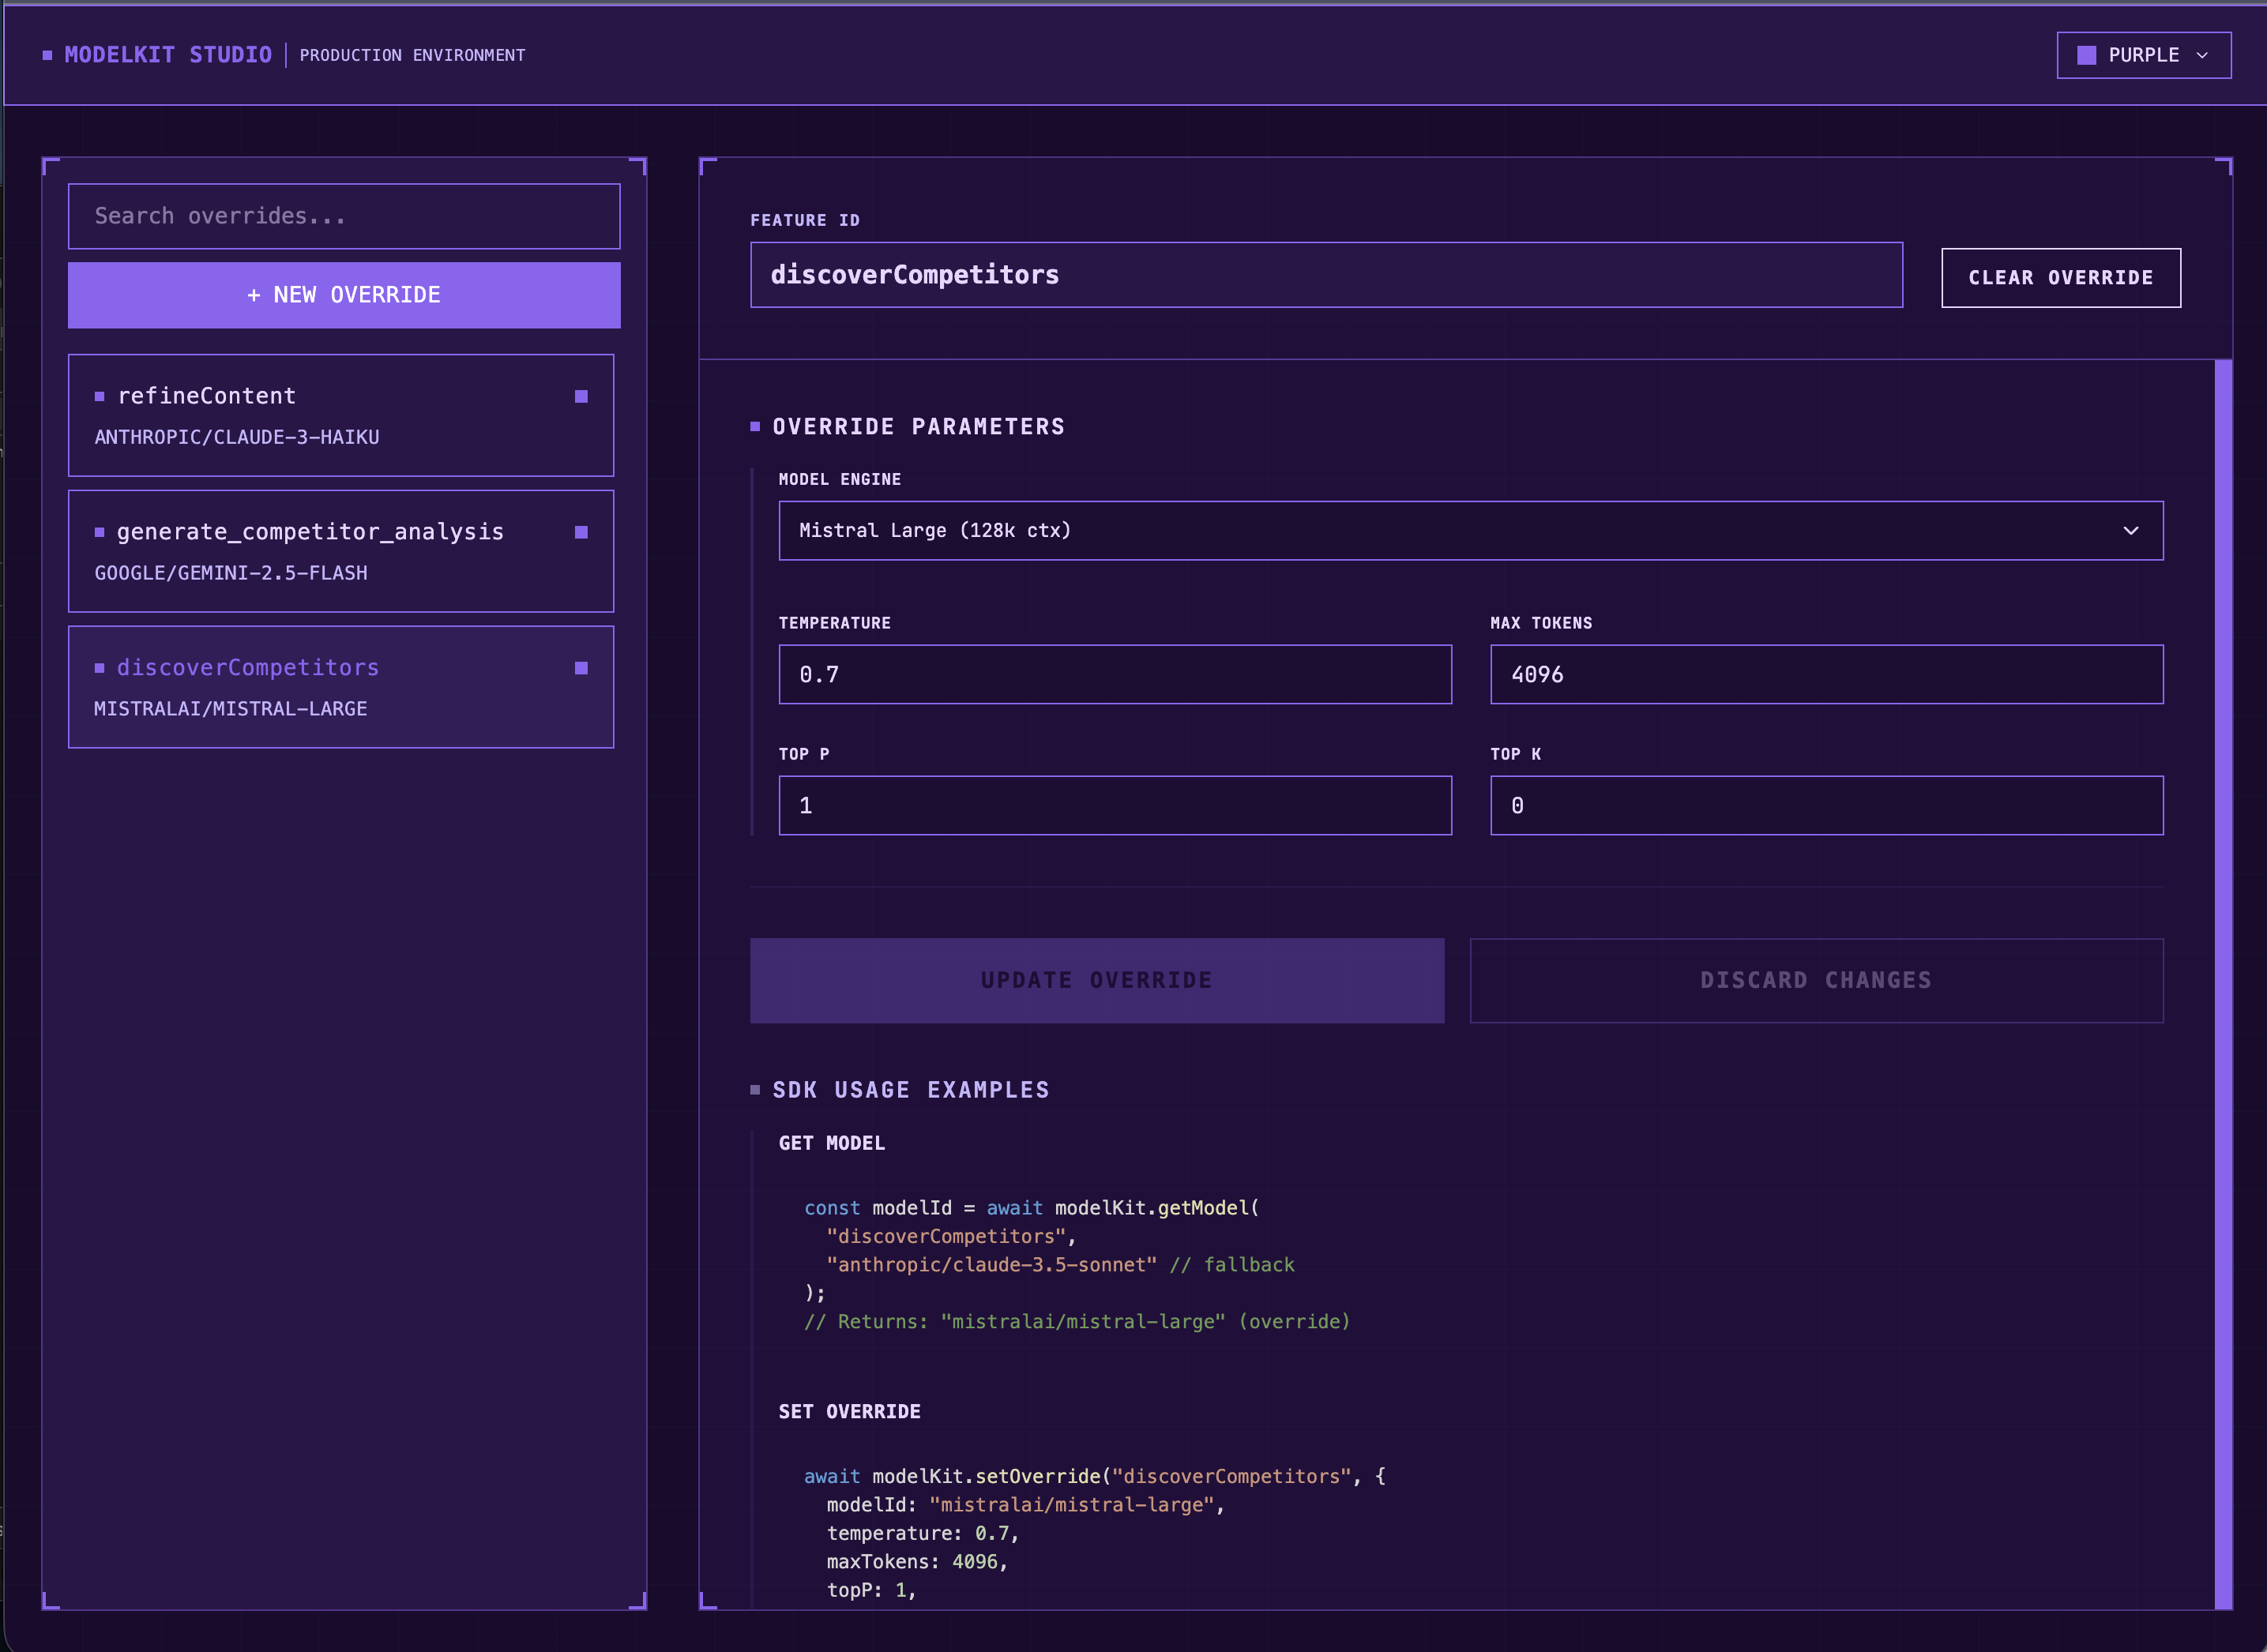The image size is (2267, 1652).
Task: Click the ModelKit Studio logo square
Action: 47,55
